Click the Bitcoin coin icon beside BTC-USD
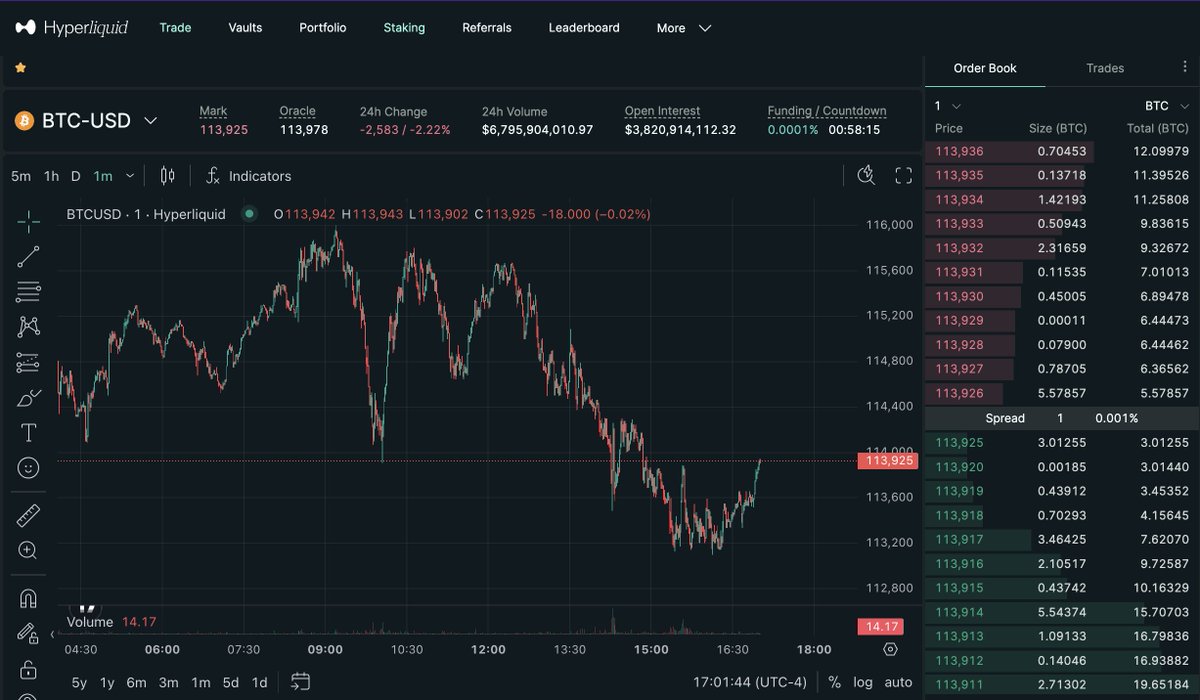 click(x=23, y=121)
